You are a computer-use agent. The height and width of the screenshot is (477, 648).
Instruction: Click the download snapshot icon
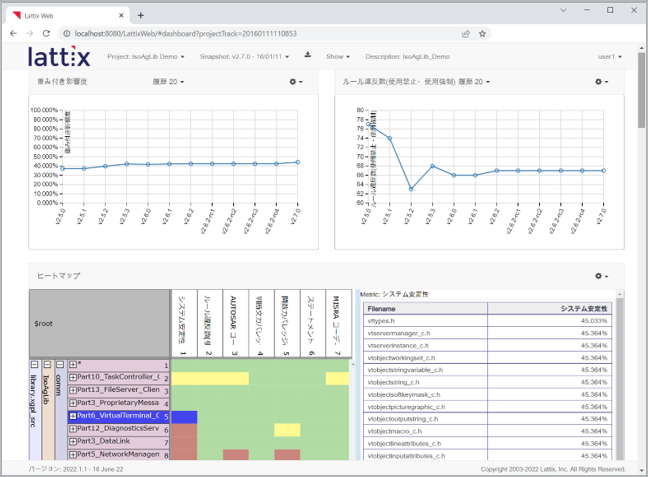[308, 55]
